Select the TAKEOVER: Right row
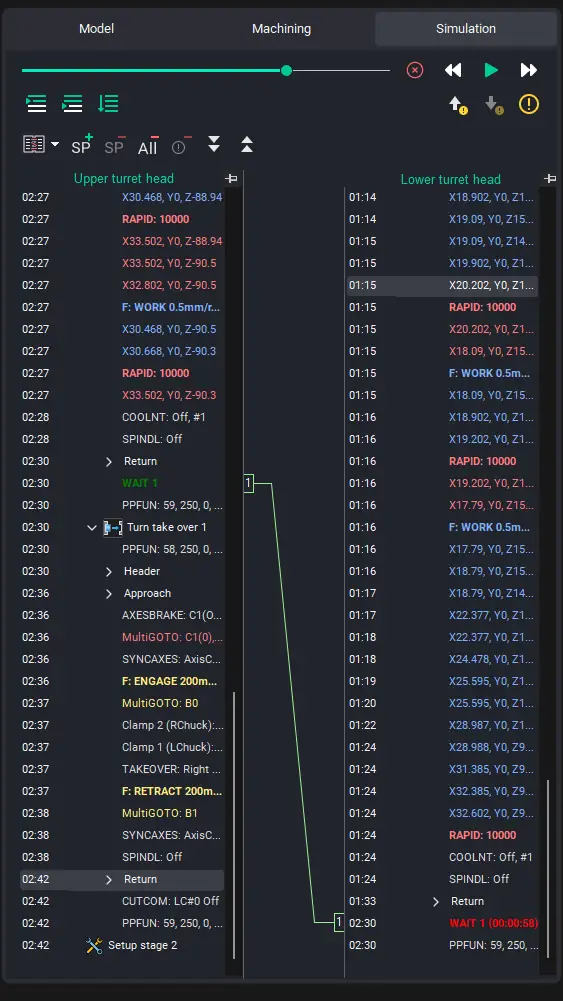This screenshot has width=563, height=1001. (x=122, y=769)
